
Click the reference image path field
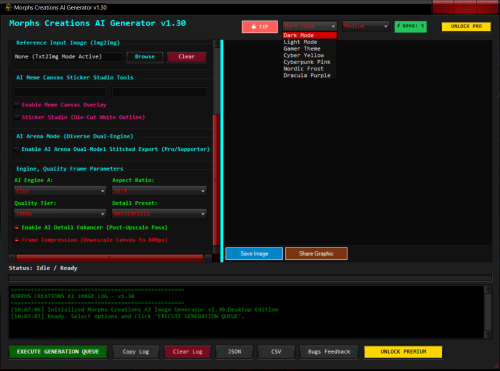tap(68, 57)
